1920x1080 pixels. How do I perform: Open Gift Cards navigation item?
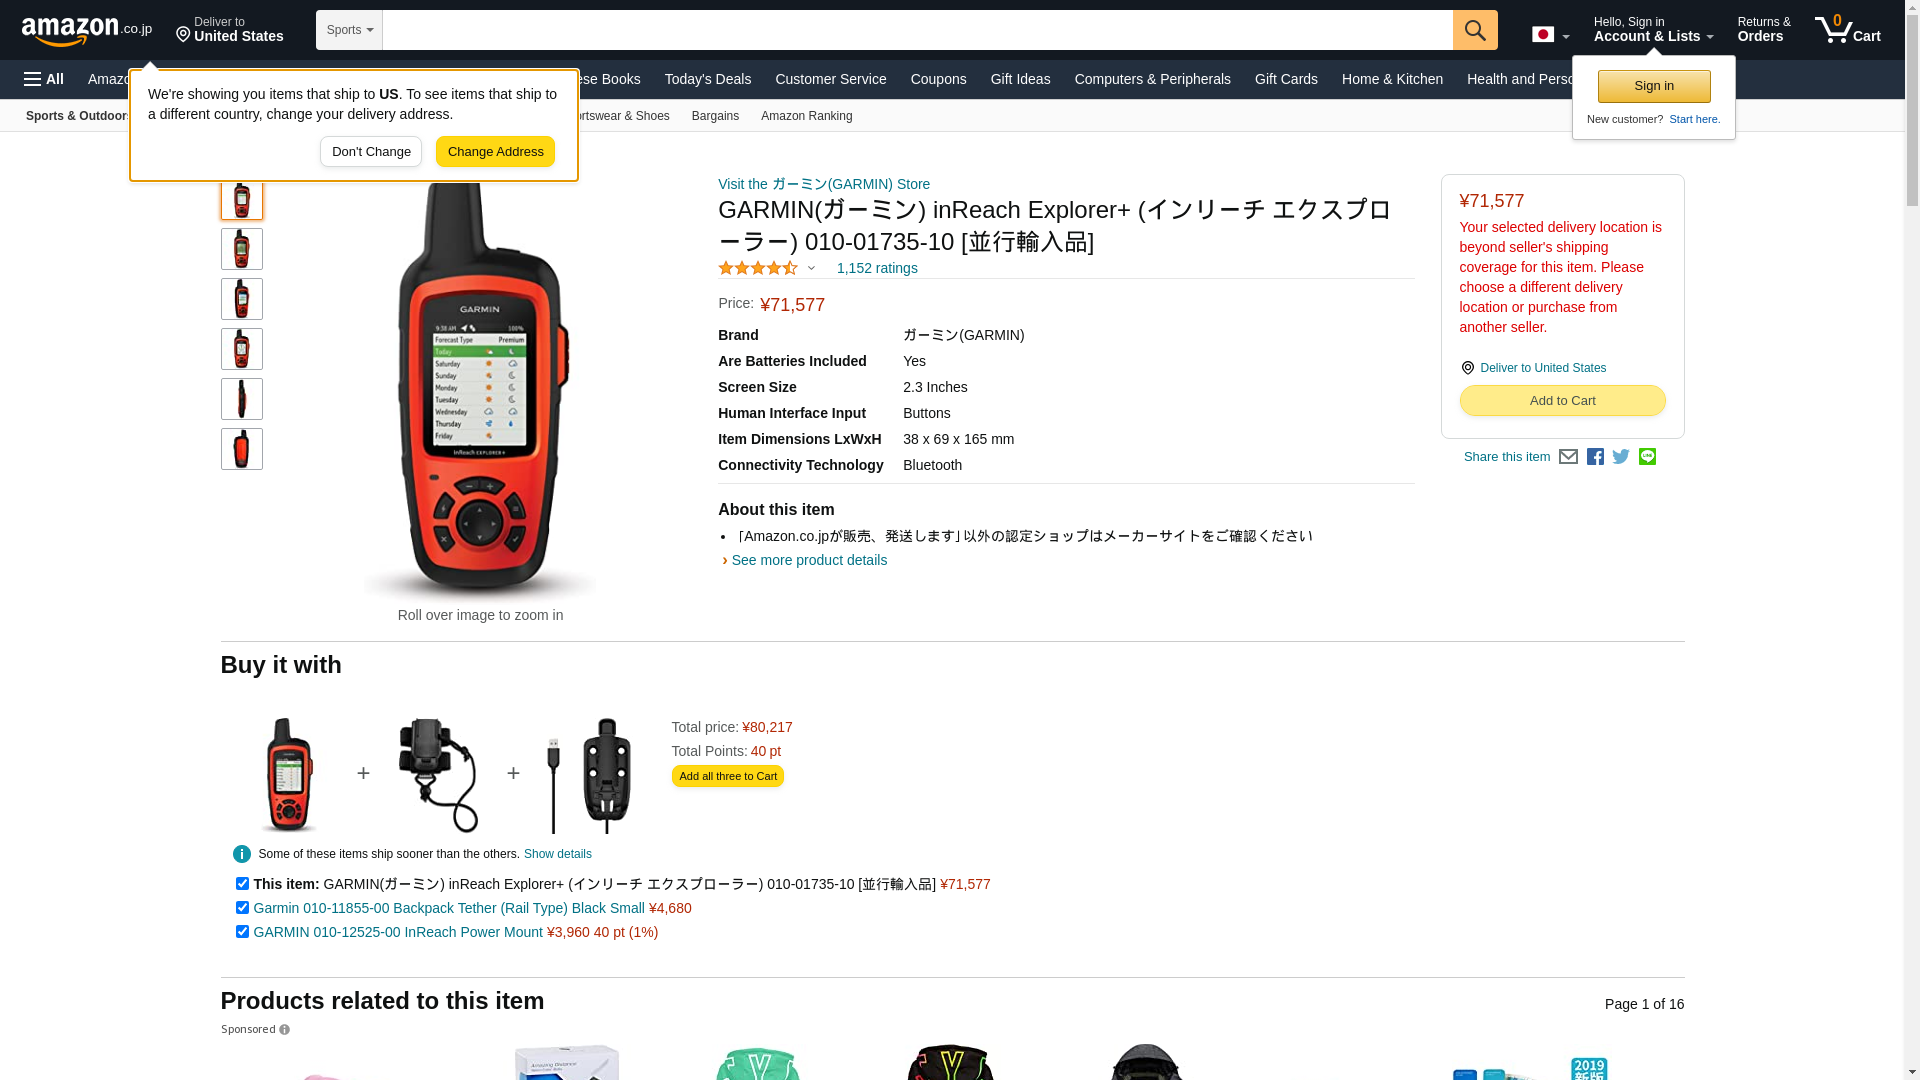(1286, 79)
